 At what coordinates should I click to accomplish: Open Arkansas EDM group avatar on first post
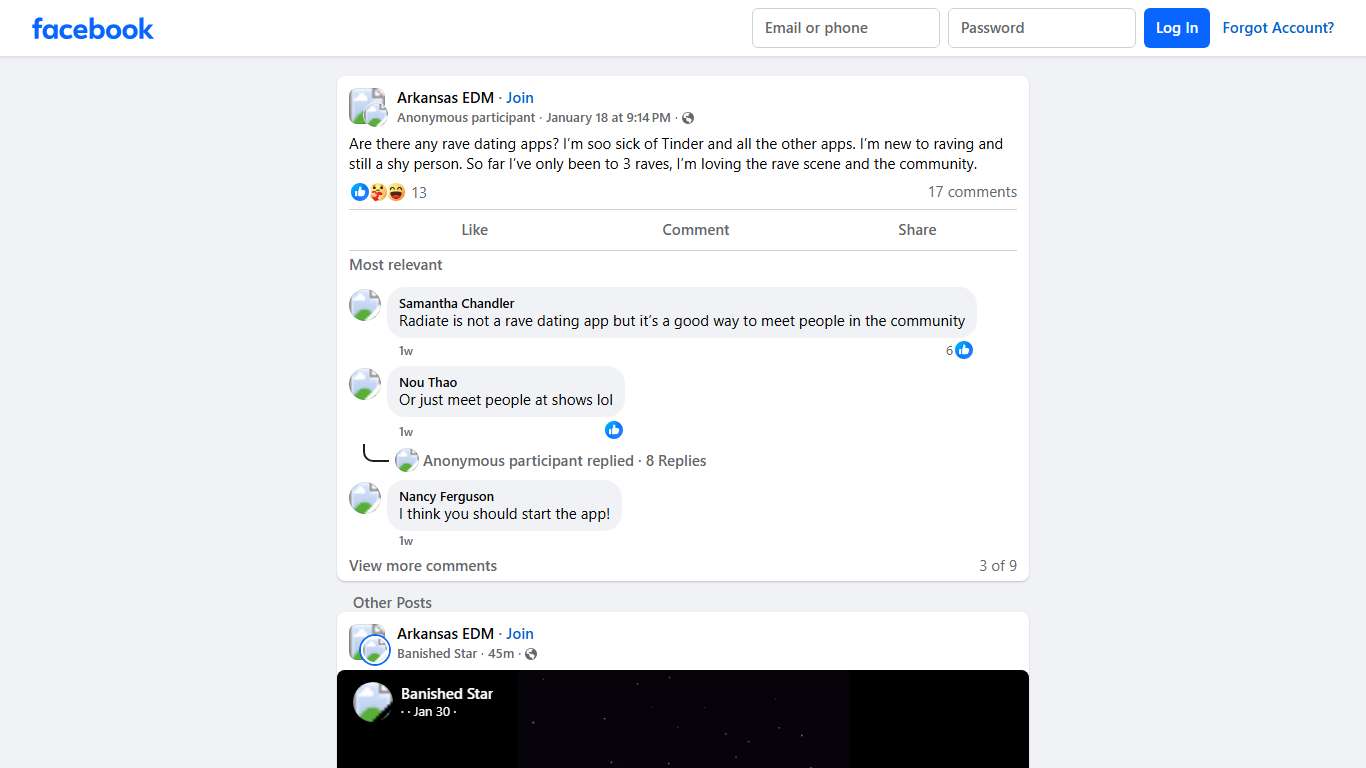367,107
